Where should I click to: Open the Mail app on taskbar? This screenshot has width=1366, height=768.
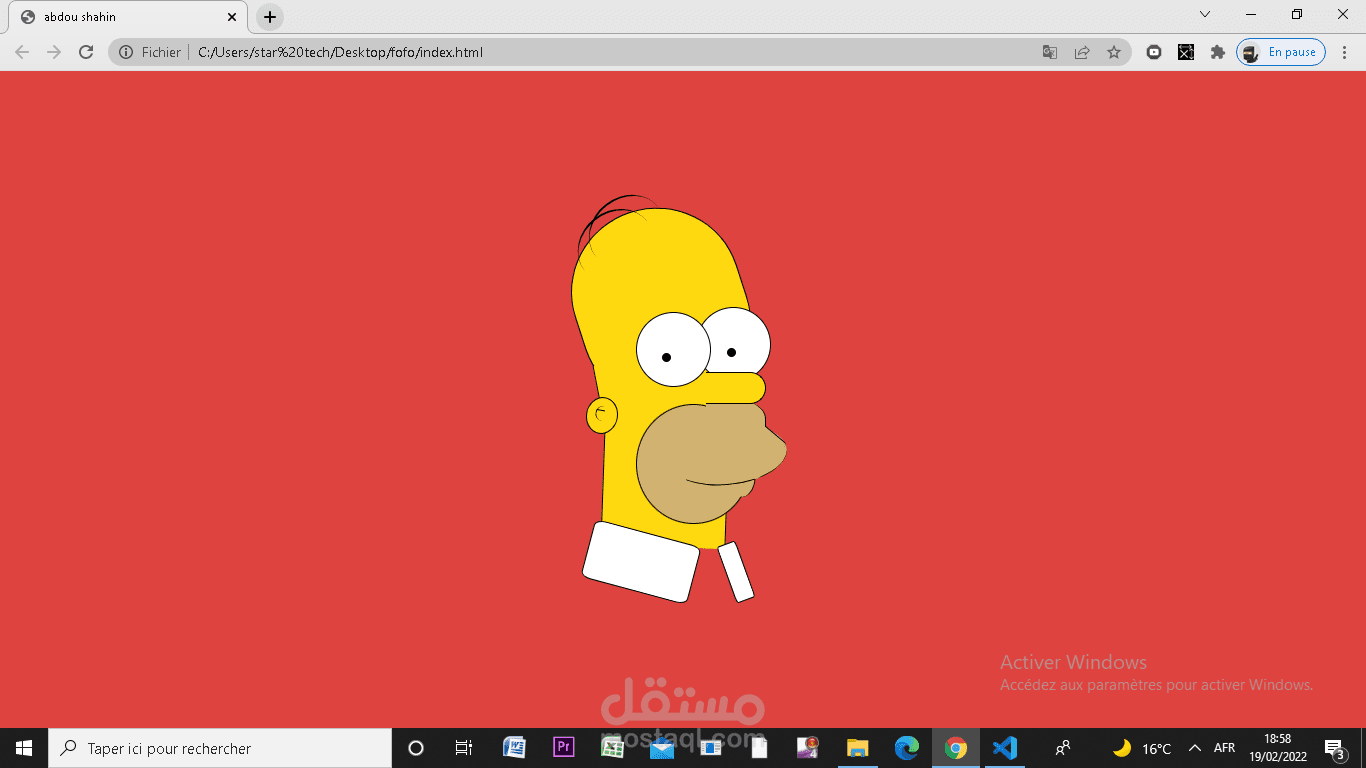pos(661,748)
